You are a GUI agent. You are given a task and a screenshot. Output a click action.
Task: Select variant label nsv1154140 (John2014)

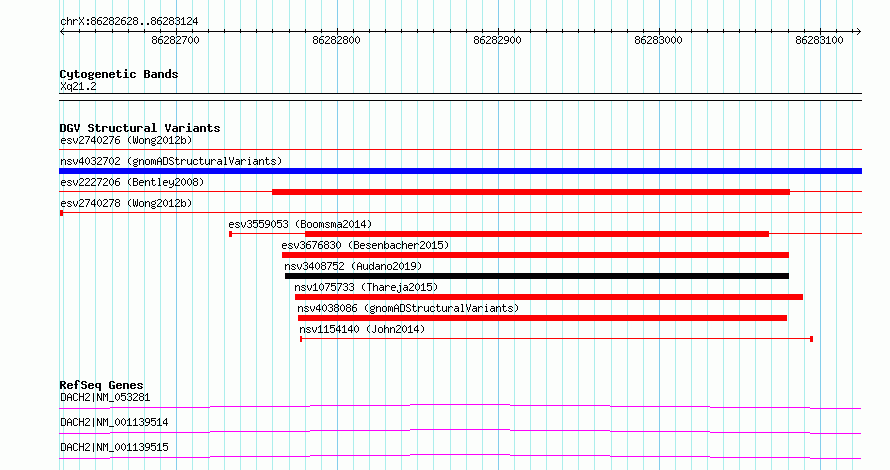tap(362, 329)
